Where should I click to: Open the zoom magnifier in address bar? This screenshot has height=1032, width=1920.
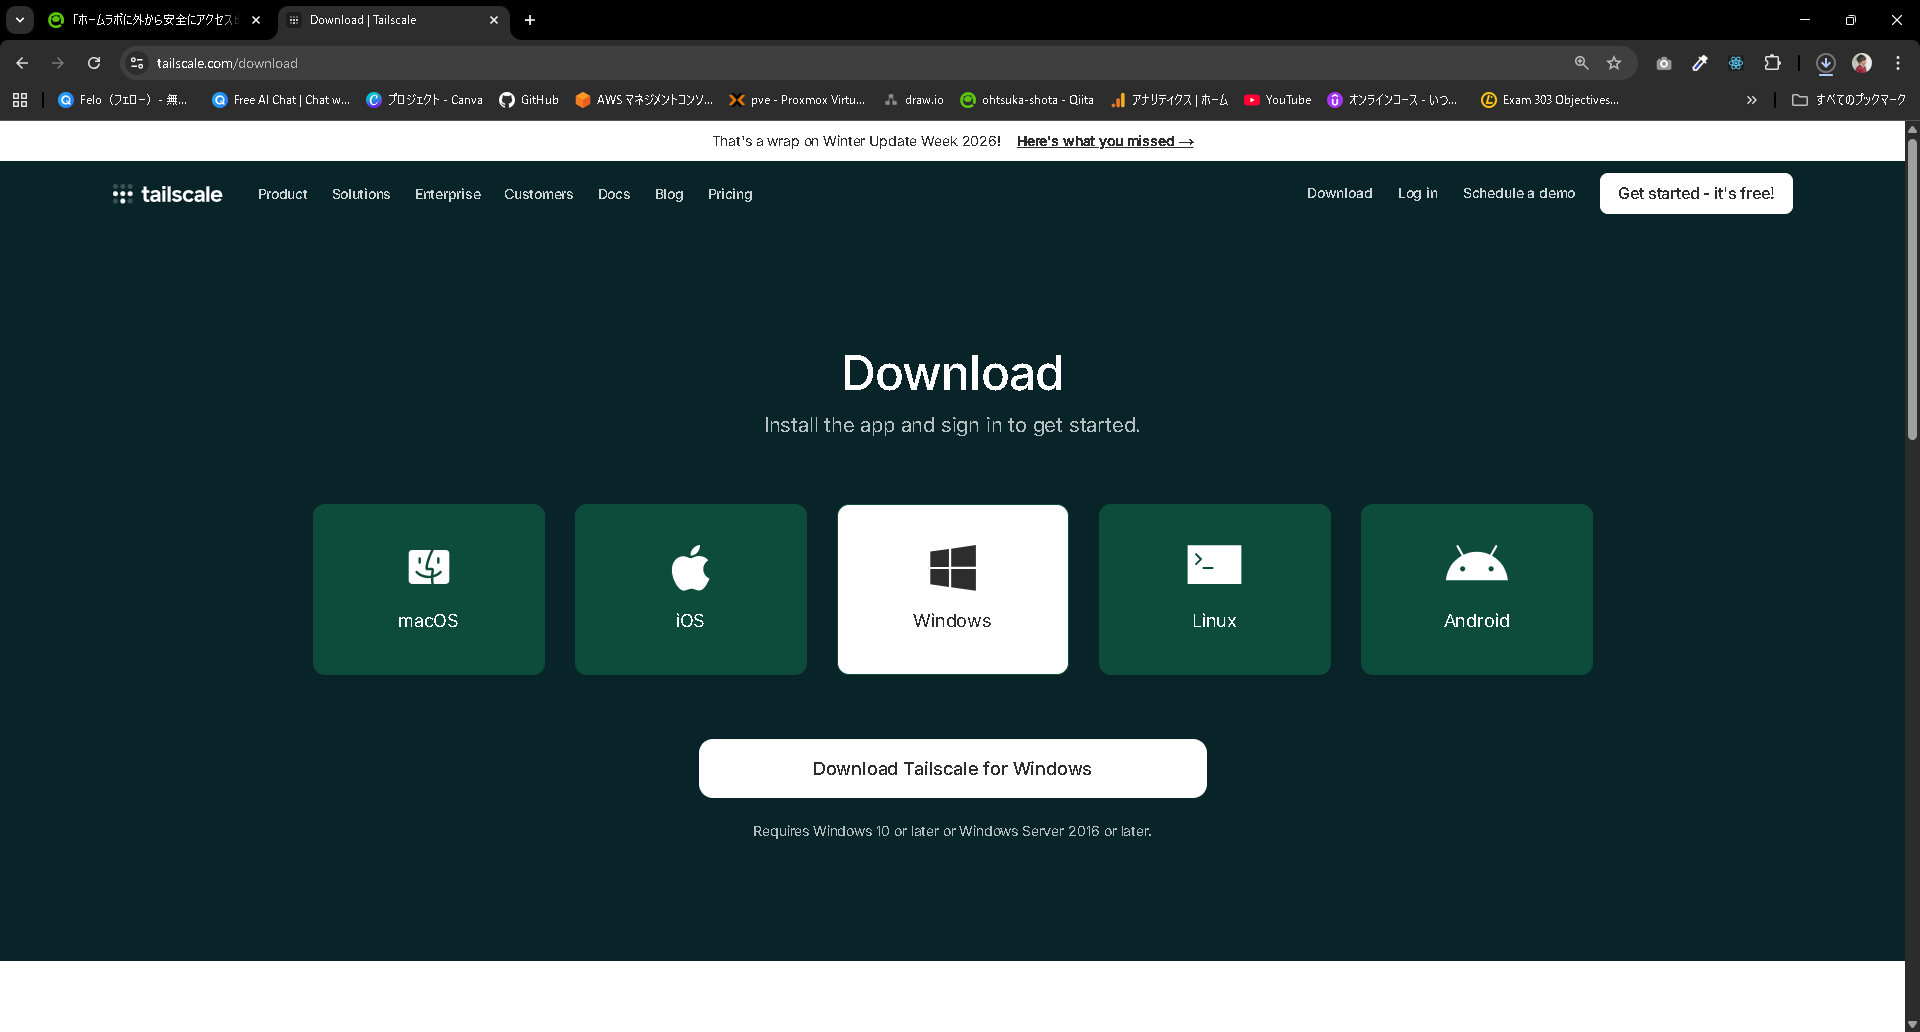point(1581,63)
